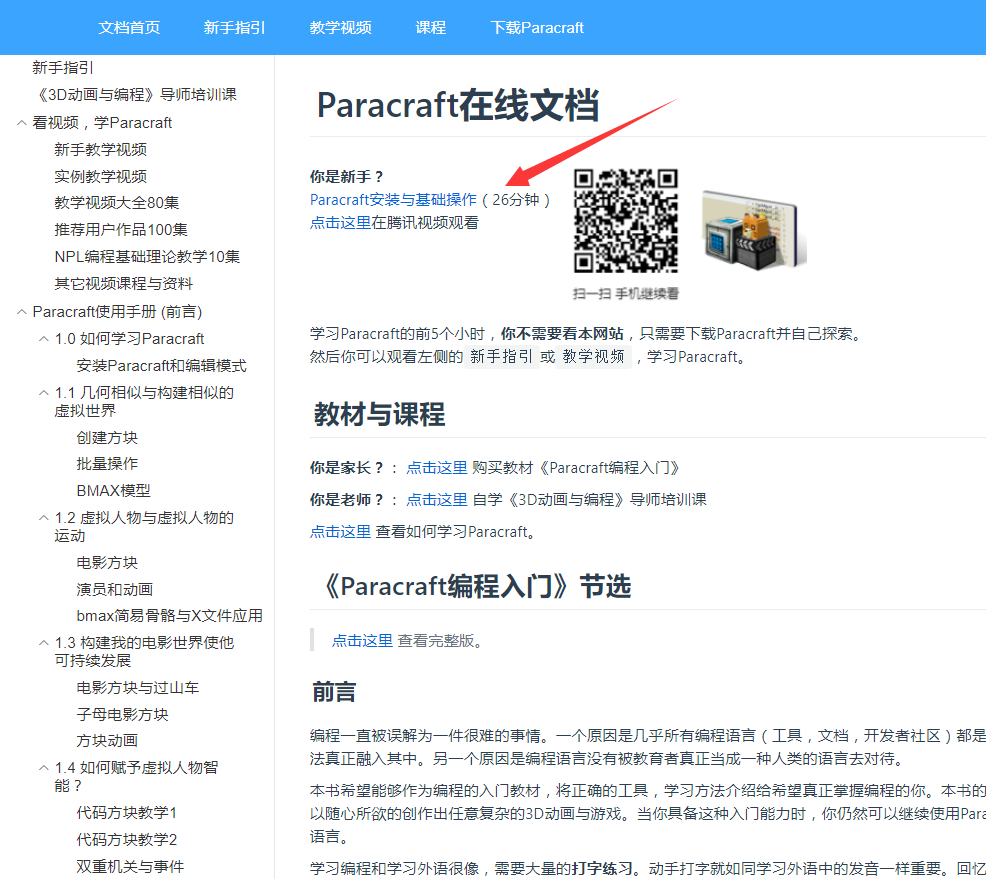Collapse the 1.2 虚拟人物 section chevron

43,518
